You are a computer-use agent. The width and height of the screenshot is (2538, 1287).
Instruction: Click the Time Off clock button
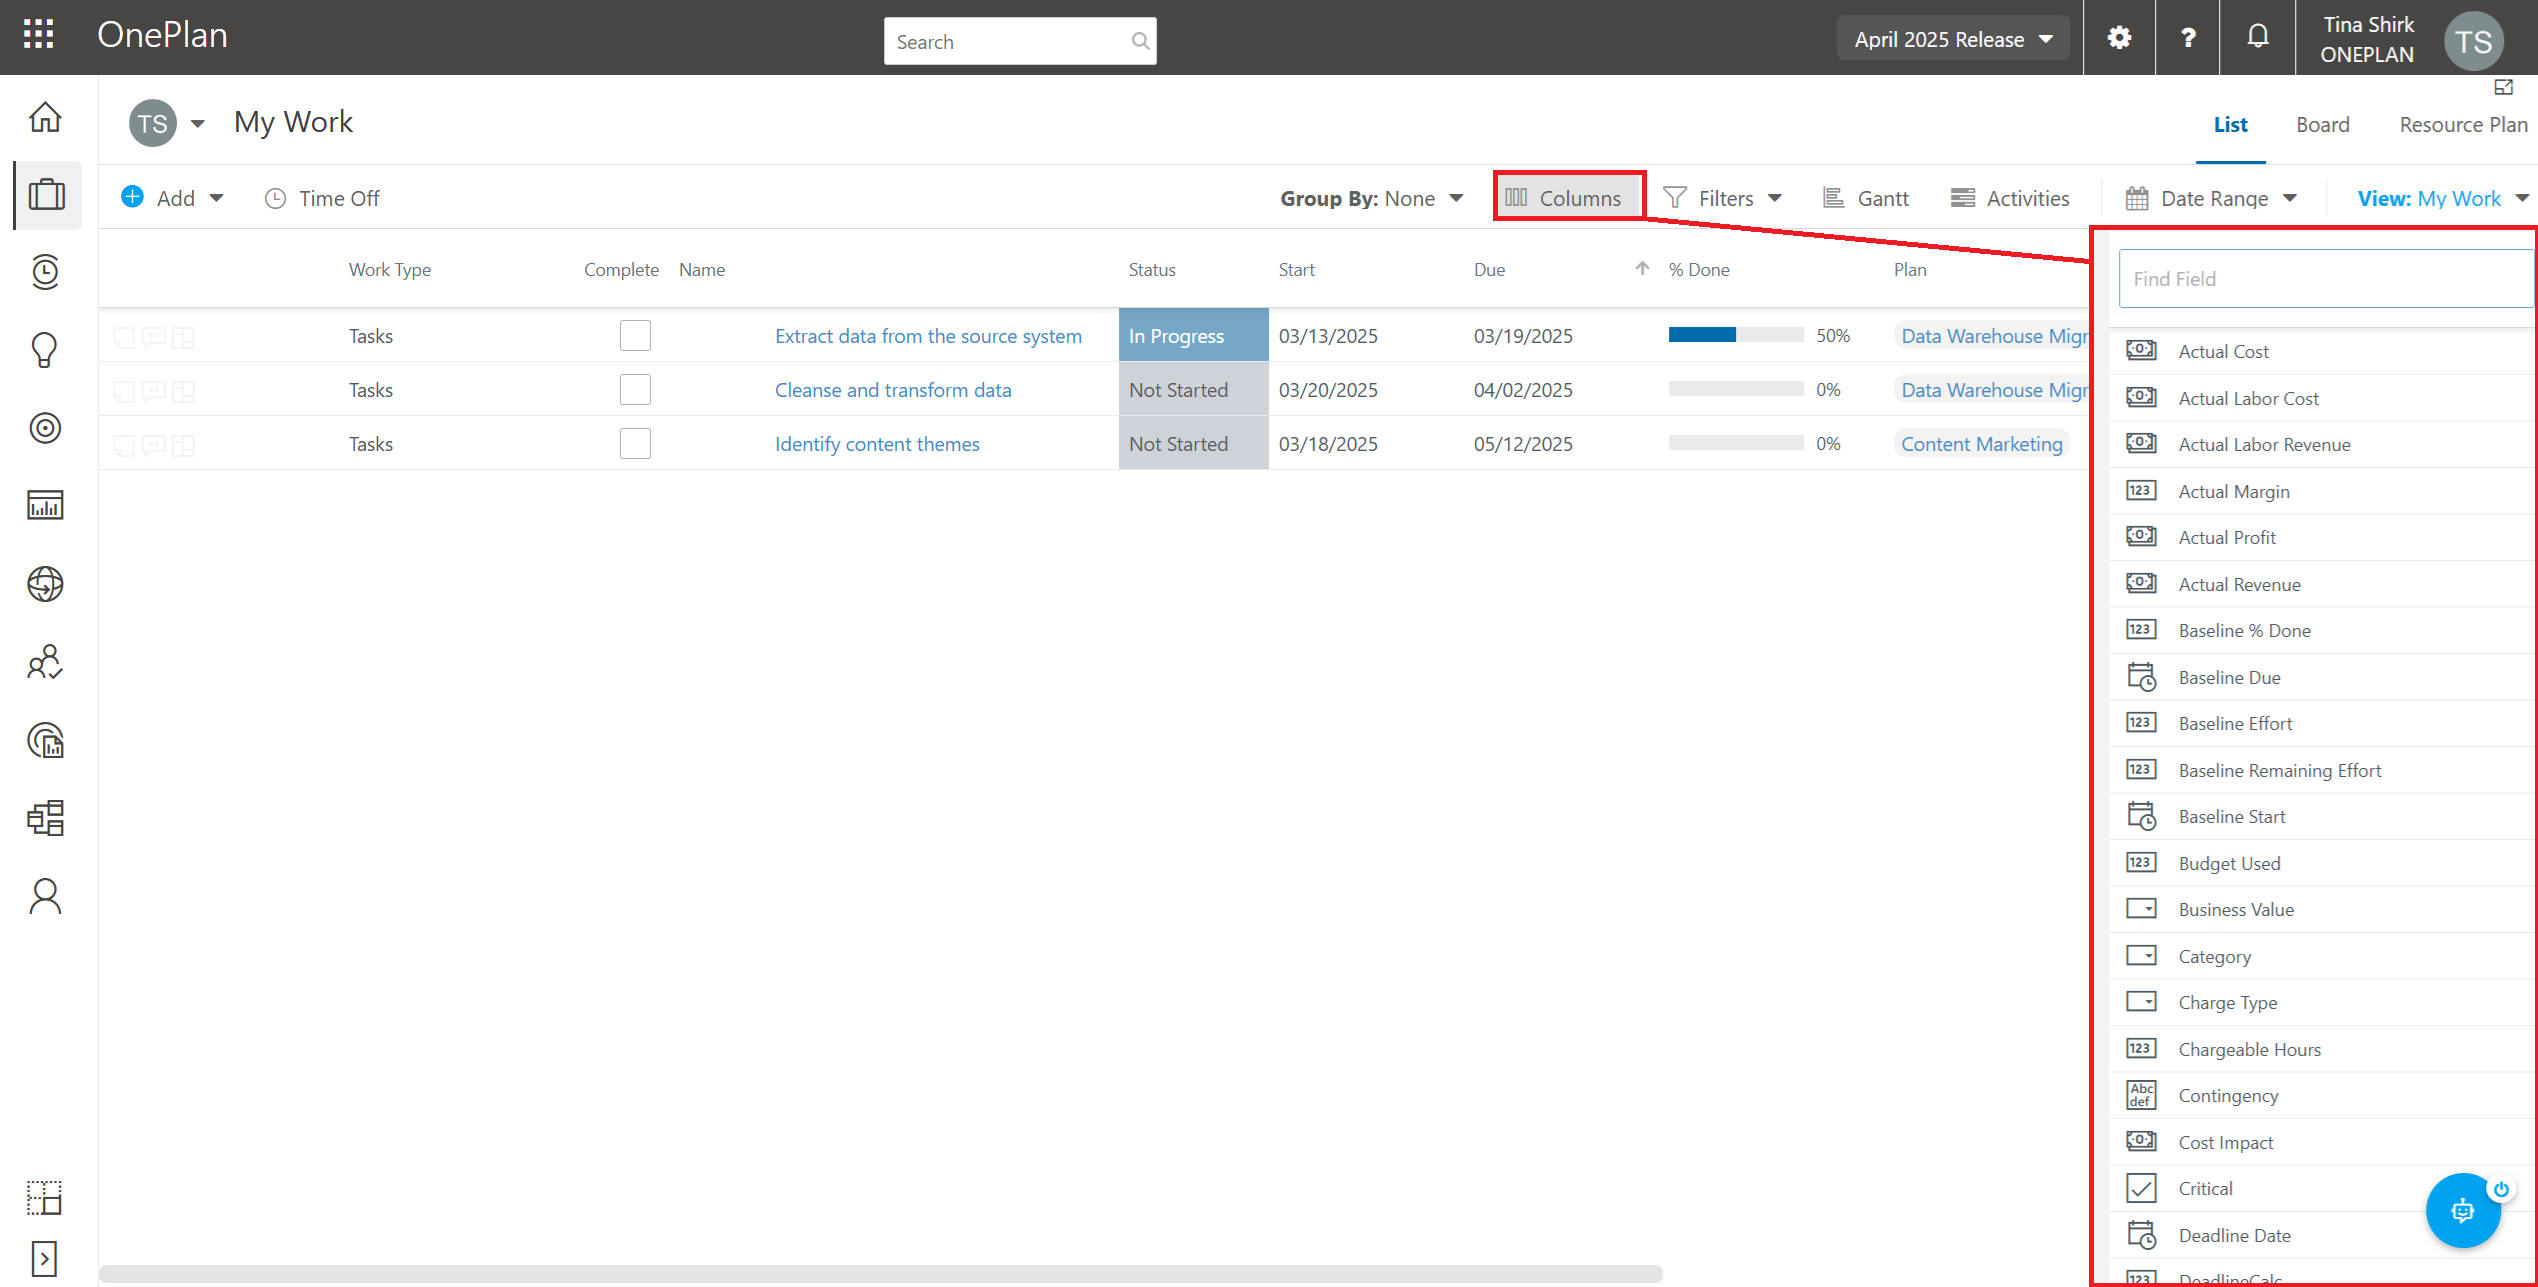322,199
